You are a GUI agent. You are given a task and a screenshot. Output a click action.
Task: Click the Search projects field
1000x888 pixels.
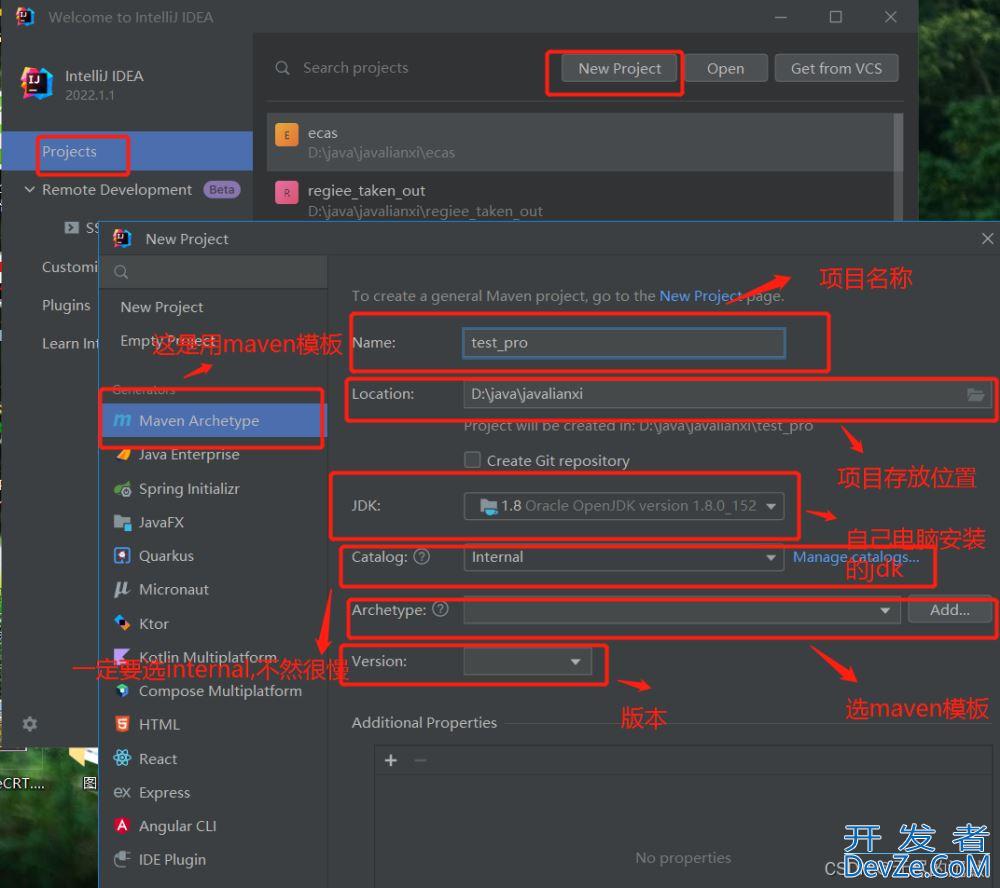355,68
